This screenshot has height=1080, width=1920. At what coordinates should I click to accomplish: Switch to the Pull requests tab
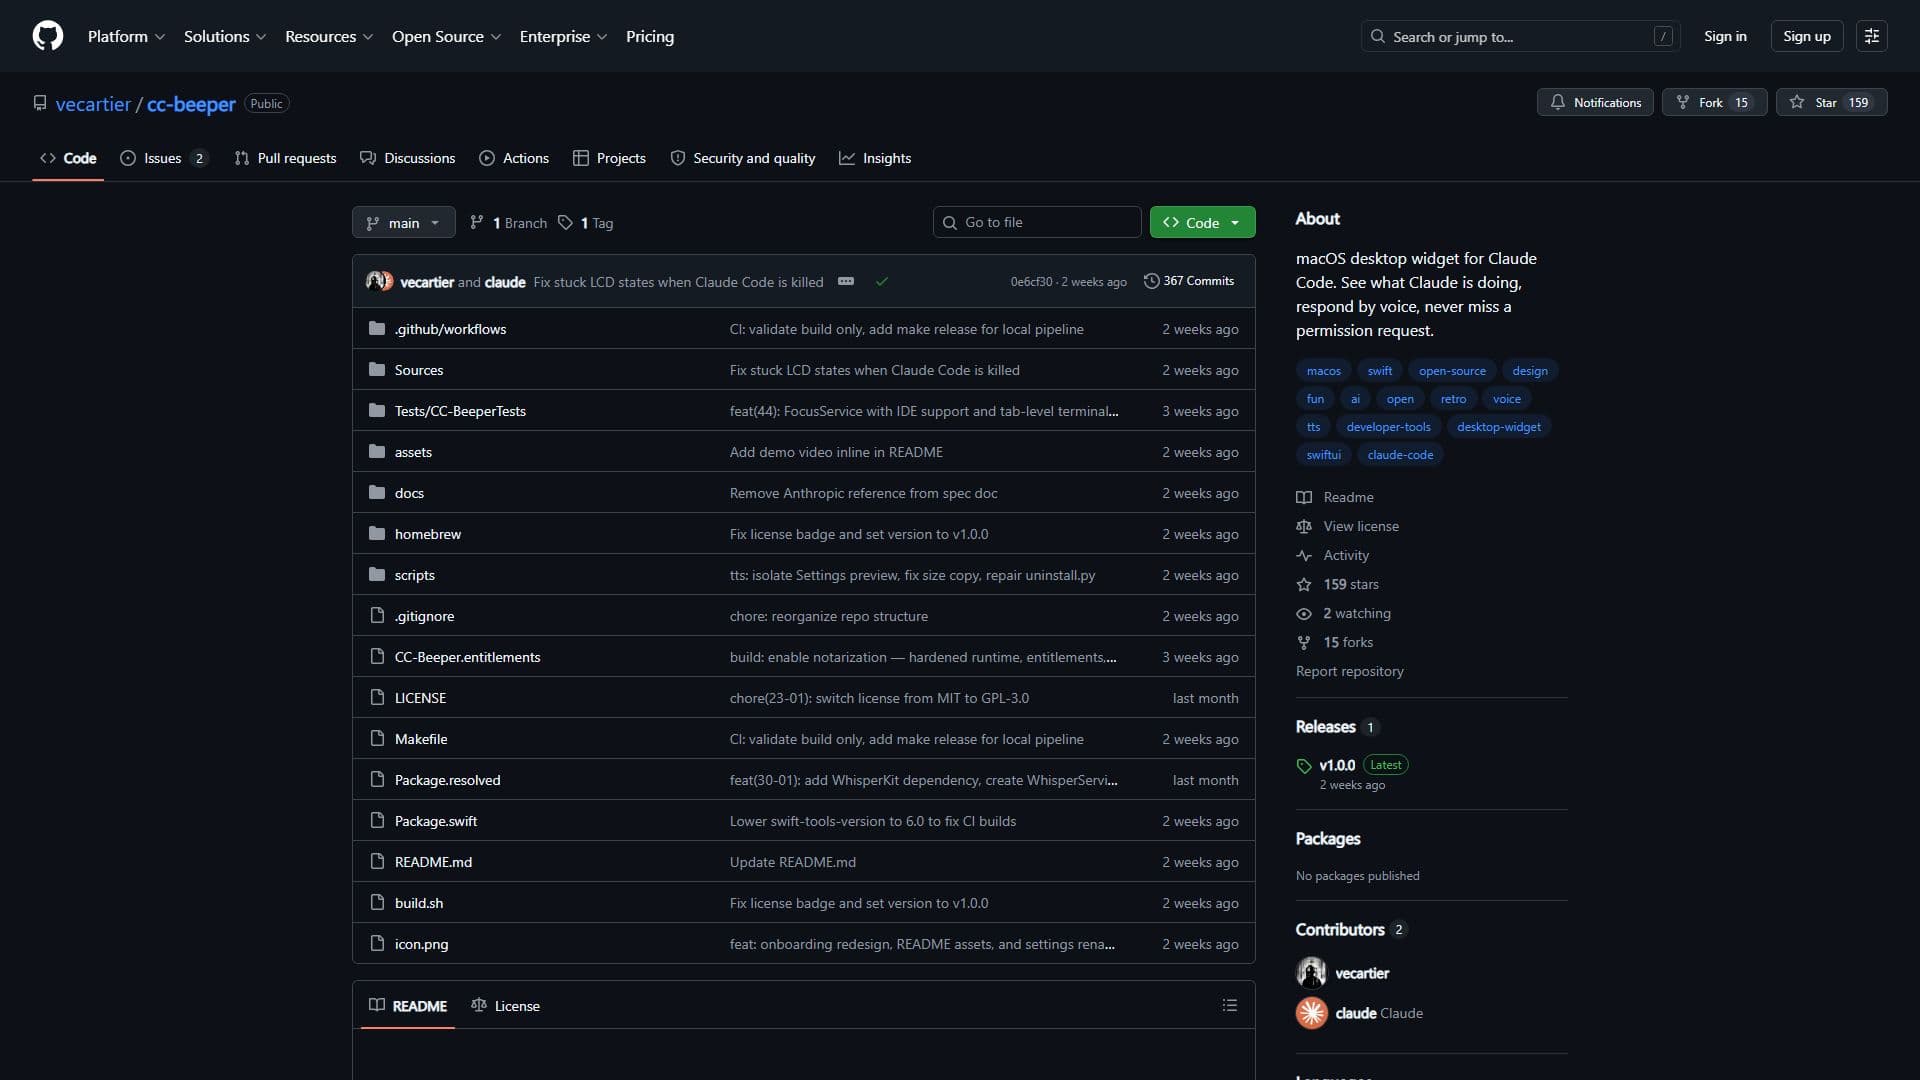pos(285,158)
